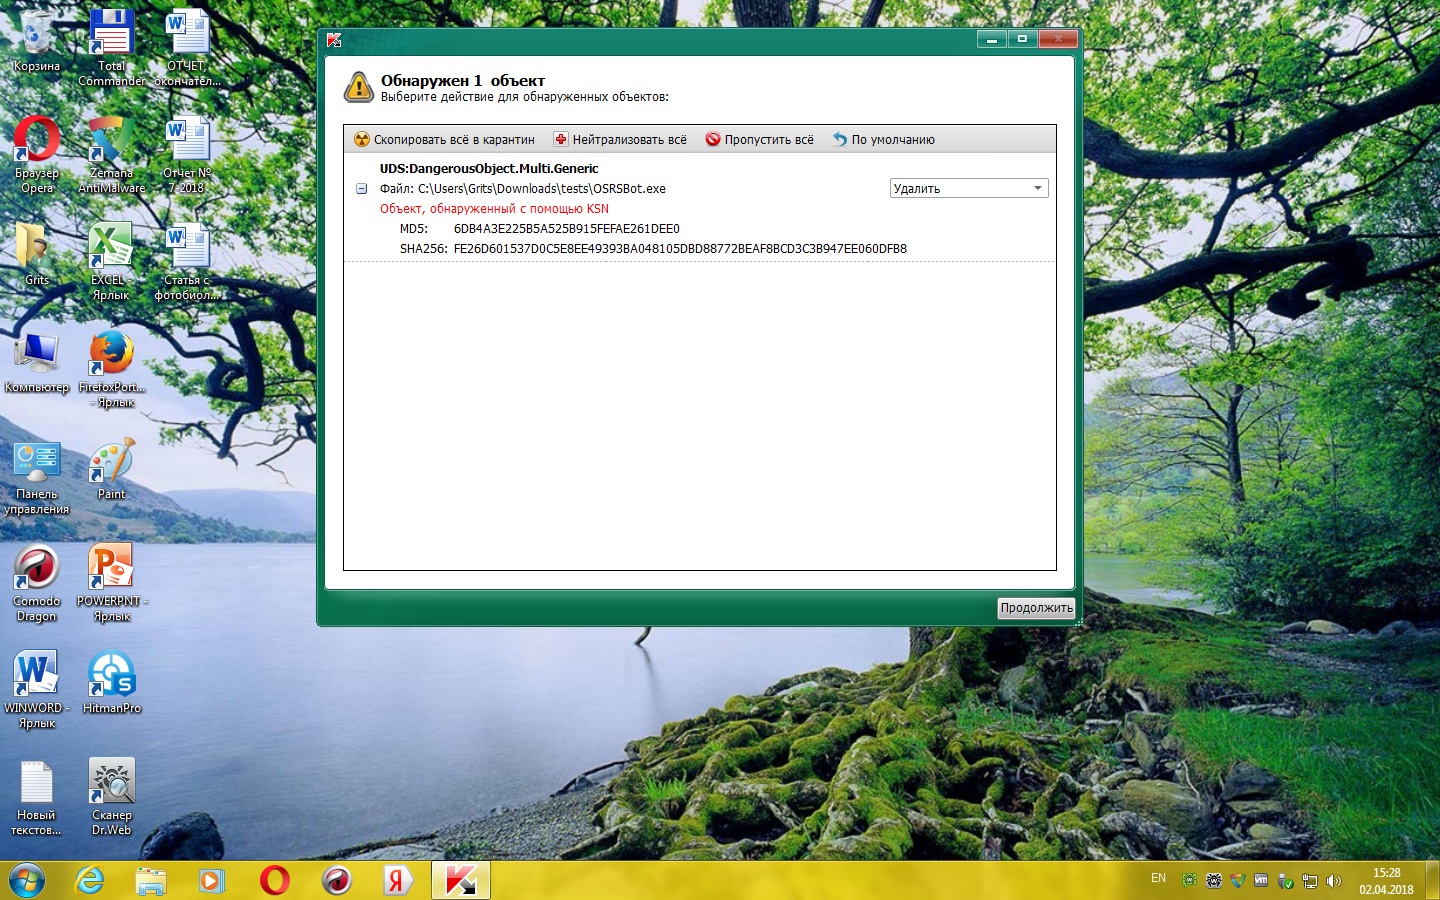Open Windows Media Player from the taskbar
Viewport: 1440px width, 900px height.
click(x=212, y=880)
